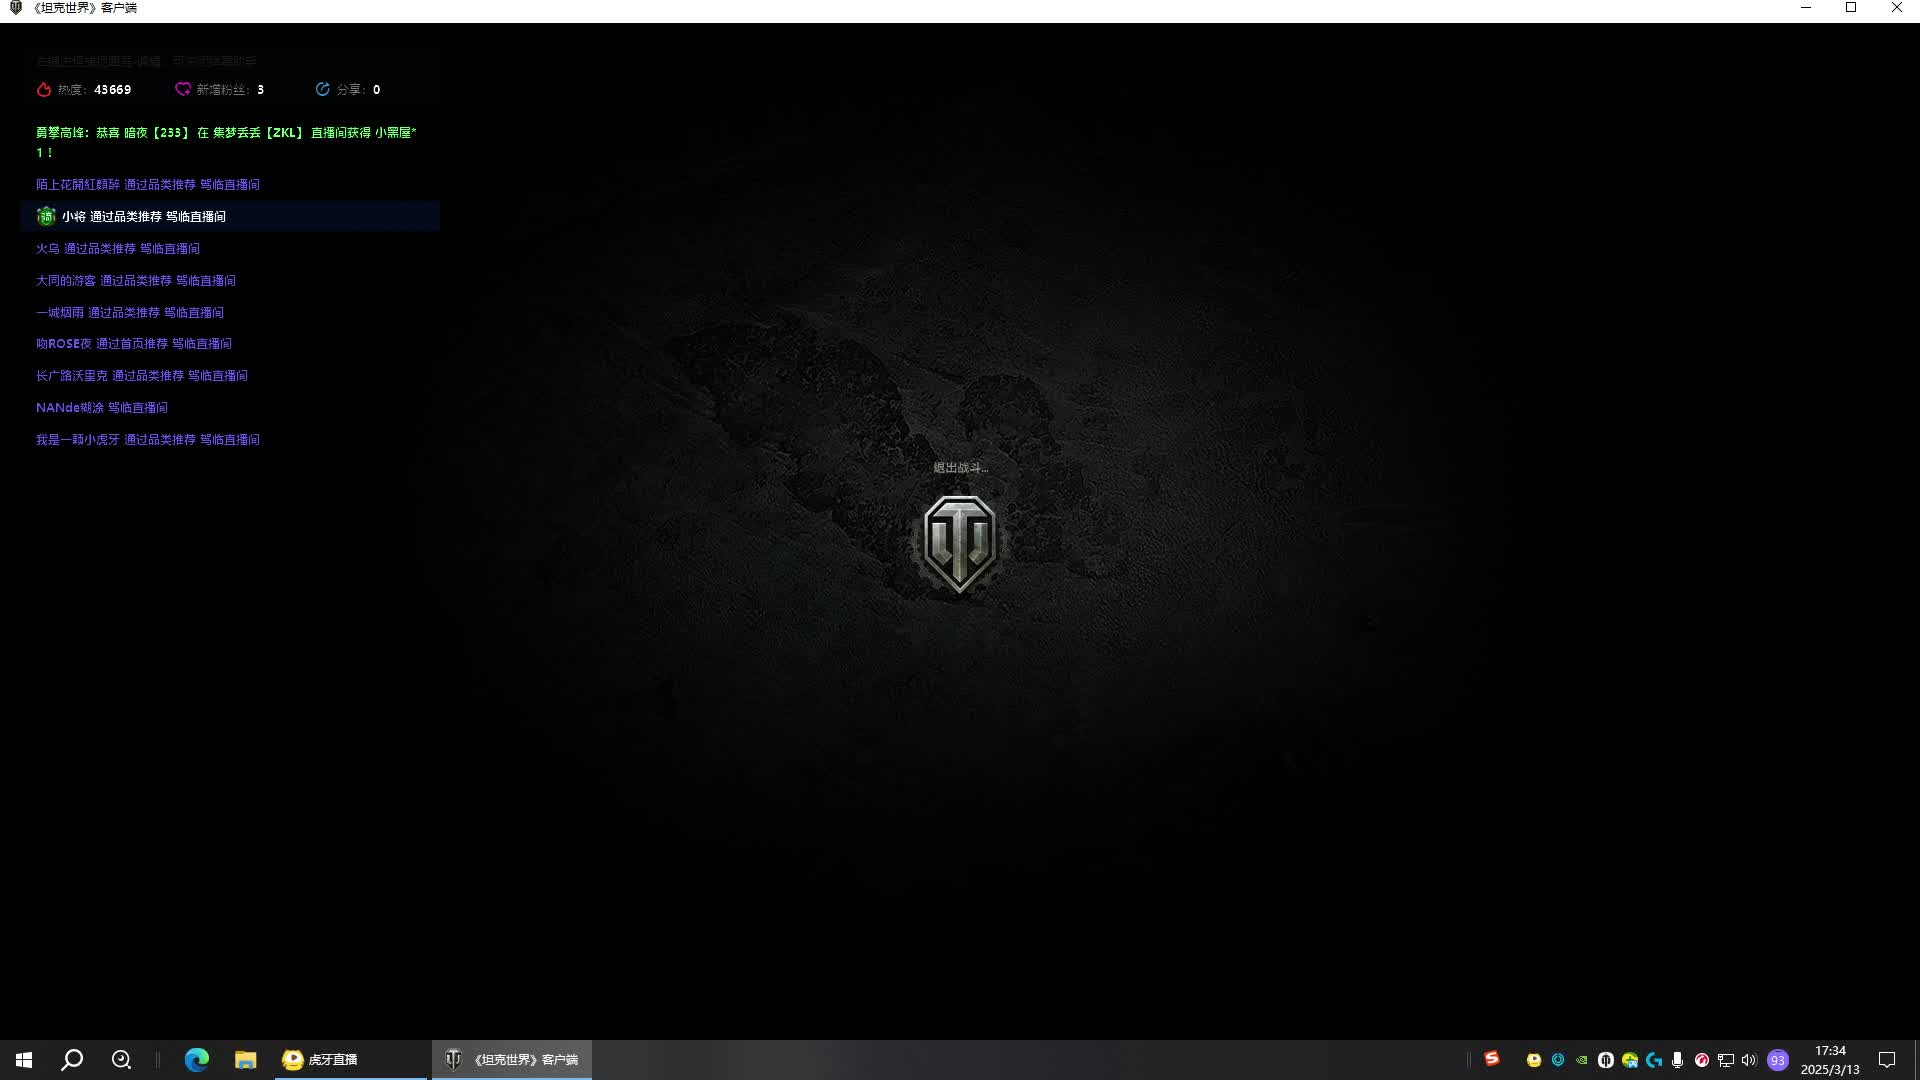Screen dimensions: 1920x1080
Task: Open Sogou input method tray icon
Action: click(1492, 1059)
